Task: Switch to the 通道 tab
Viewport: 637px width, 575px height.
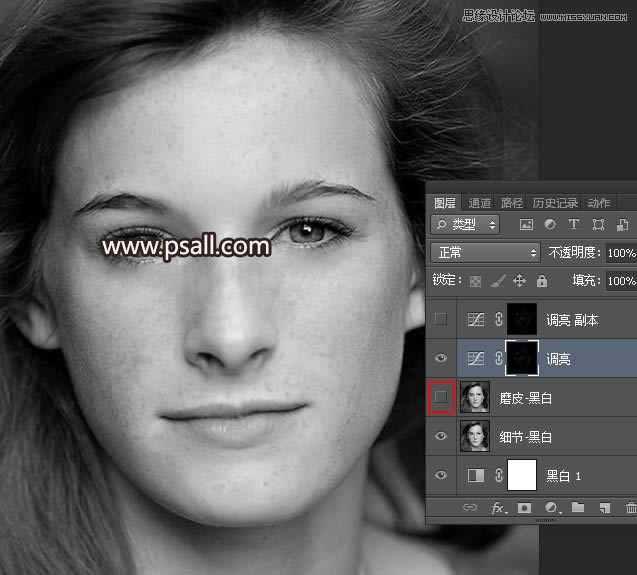Action: (x=480, y=202)
